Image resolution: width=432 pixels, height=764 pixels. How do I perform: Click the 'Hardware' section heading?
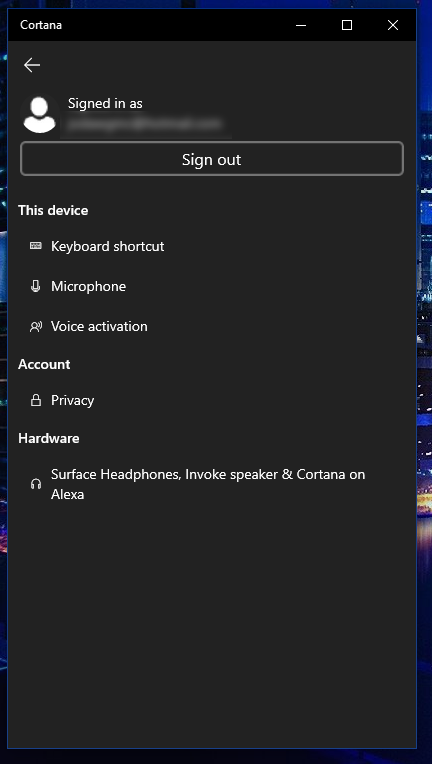(49, 439)
